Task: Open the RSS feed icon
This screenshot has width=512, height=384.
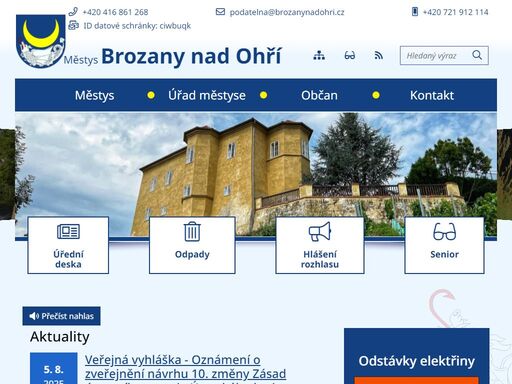Action: [379, 55]
